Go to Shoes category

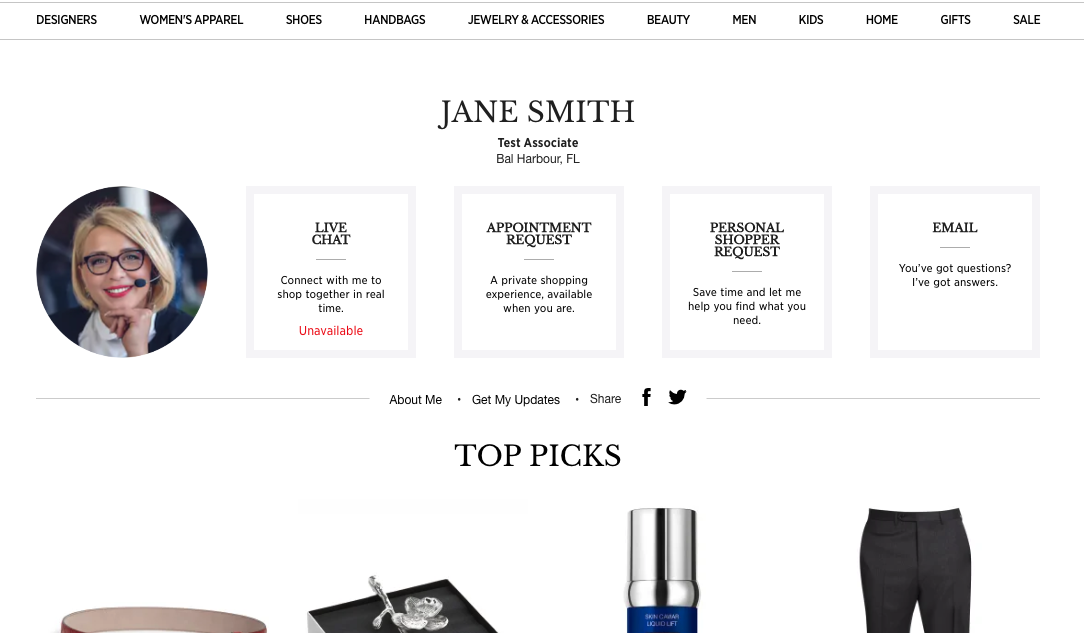[x=304, y=20]
